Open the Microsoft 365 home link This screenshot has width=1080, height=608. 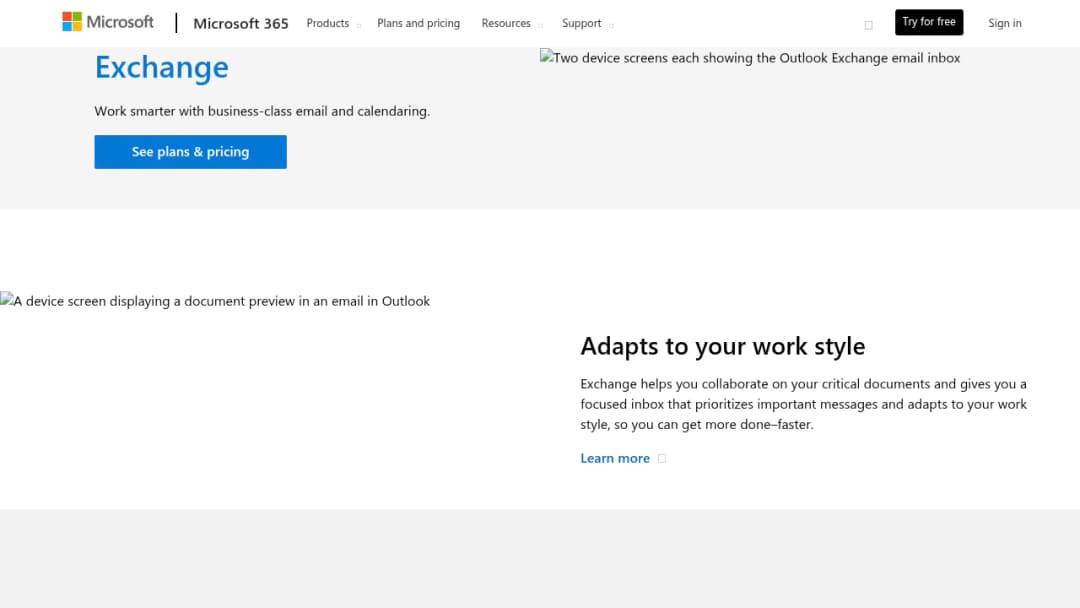[240, 23]
